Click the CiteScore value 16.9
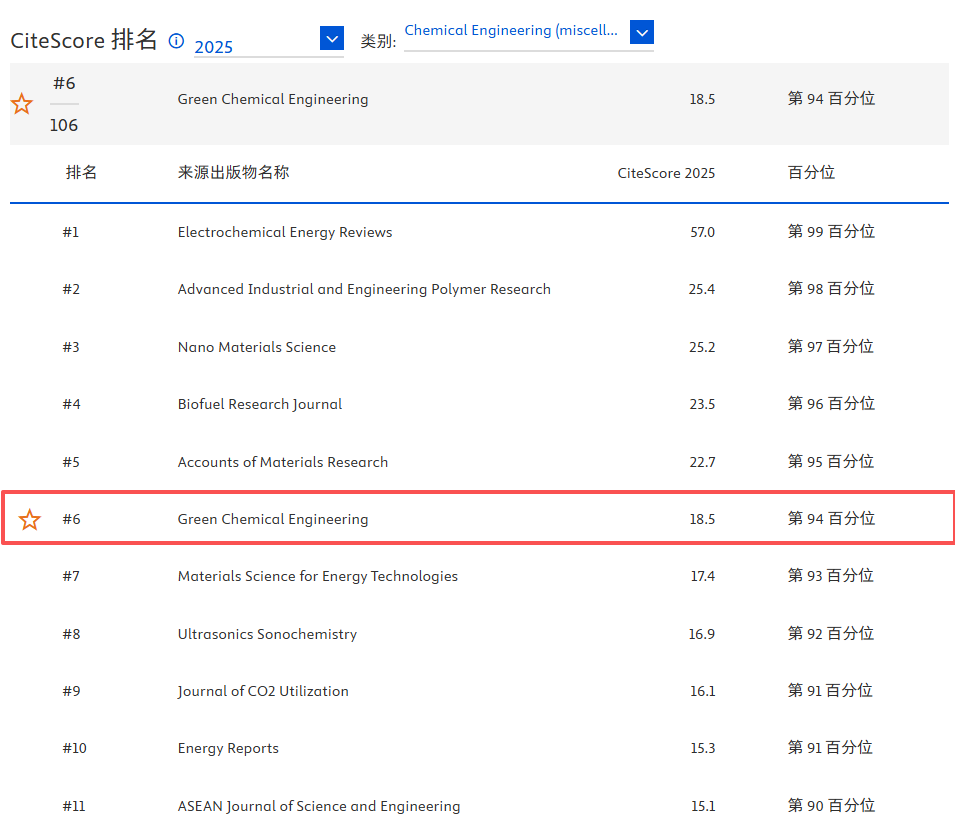Screen dimensions: 955x819 [x=702, y=634]
